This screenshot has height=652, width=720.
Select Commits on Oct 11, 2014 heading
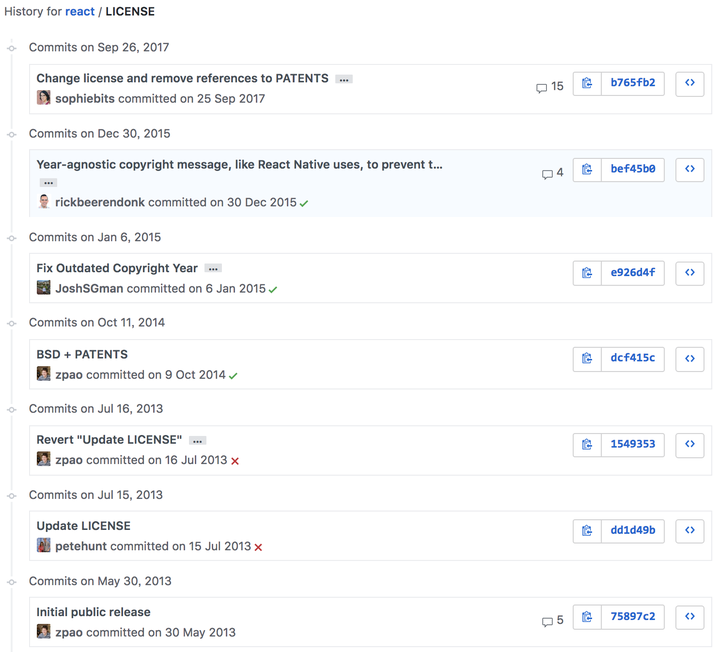tap(97, 323)
